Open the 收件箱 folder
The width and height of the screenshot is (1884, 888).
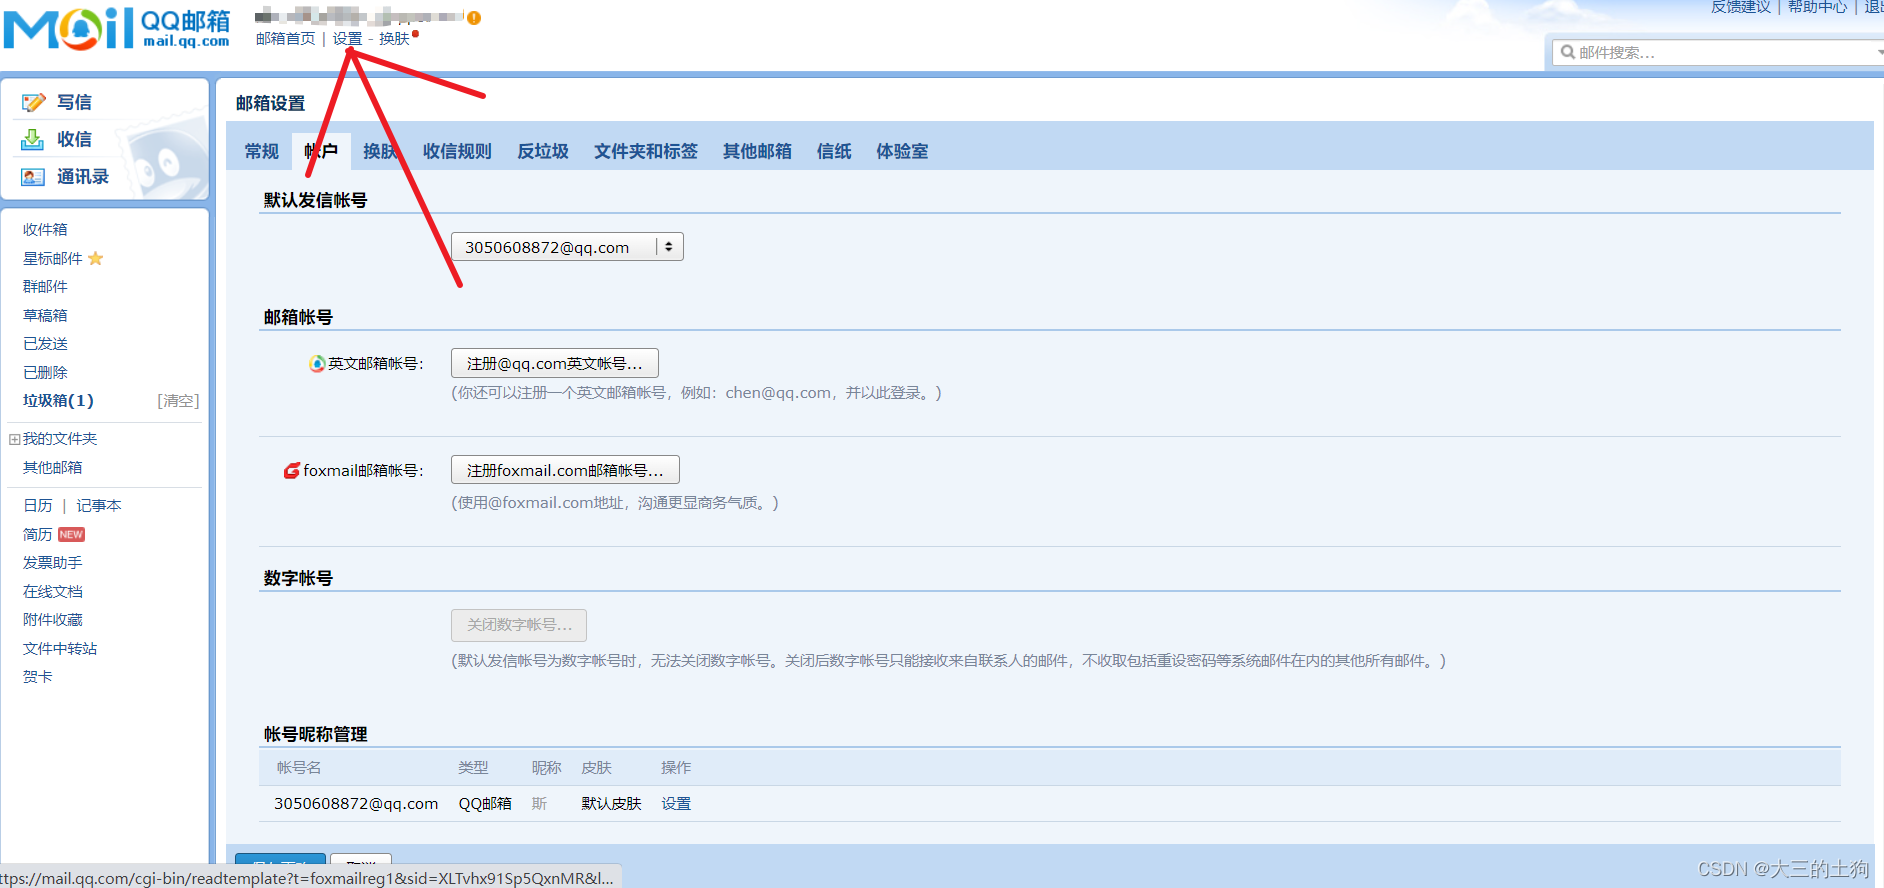pos(45,229)
